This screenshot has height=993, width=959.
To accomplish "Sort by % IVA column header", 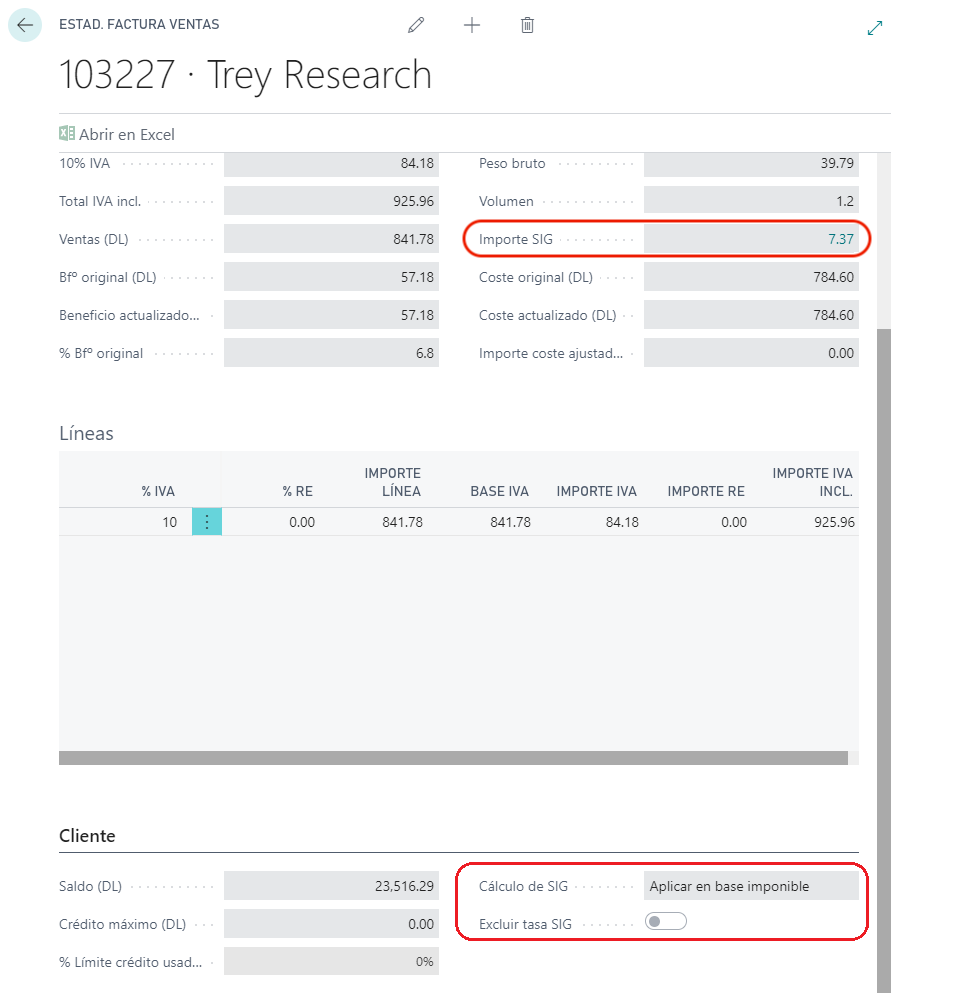I will (x=158, y=491).
